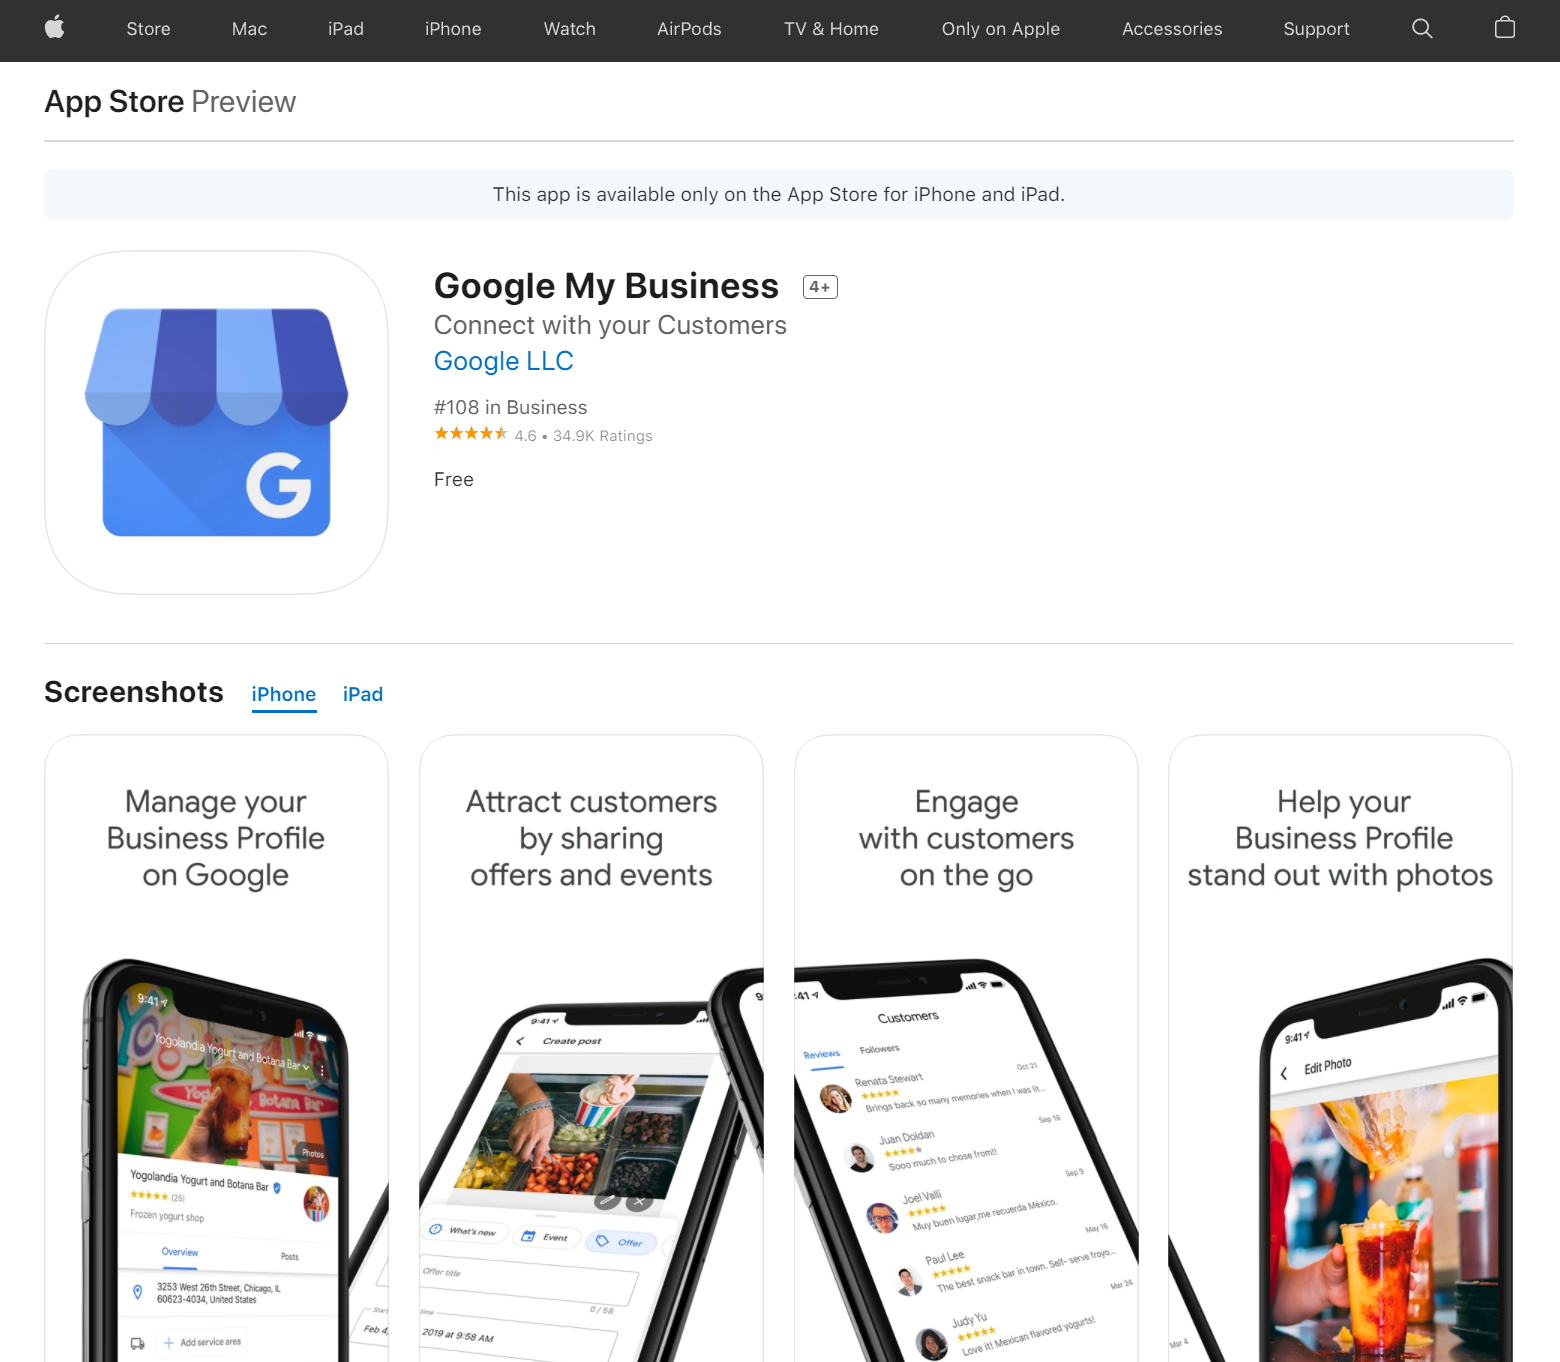Open the Store menu item

point(148,29)
